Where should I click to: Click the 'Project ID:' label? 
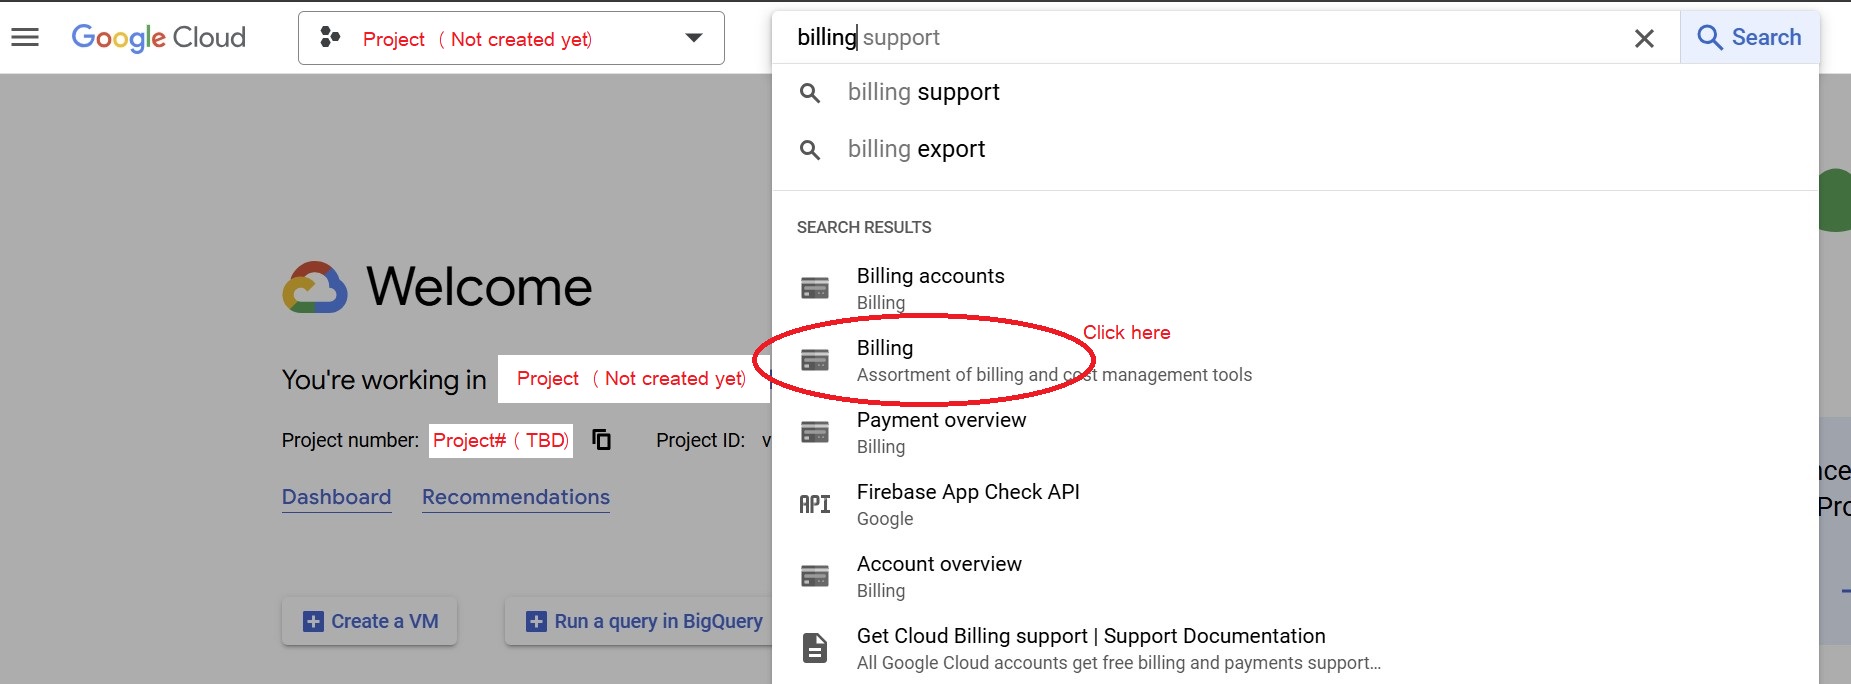click(x=700, y=440)
